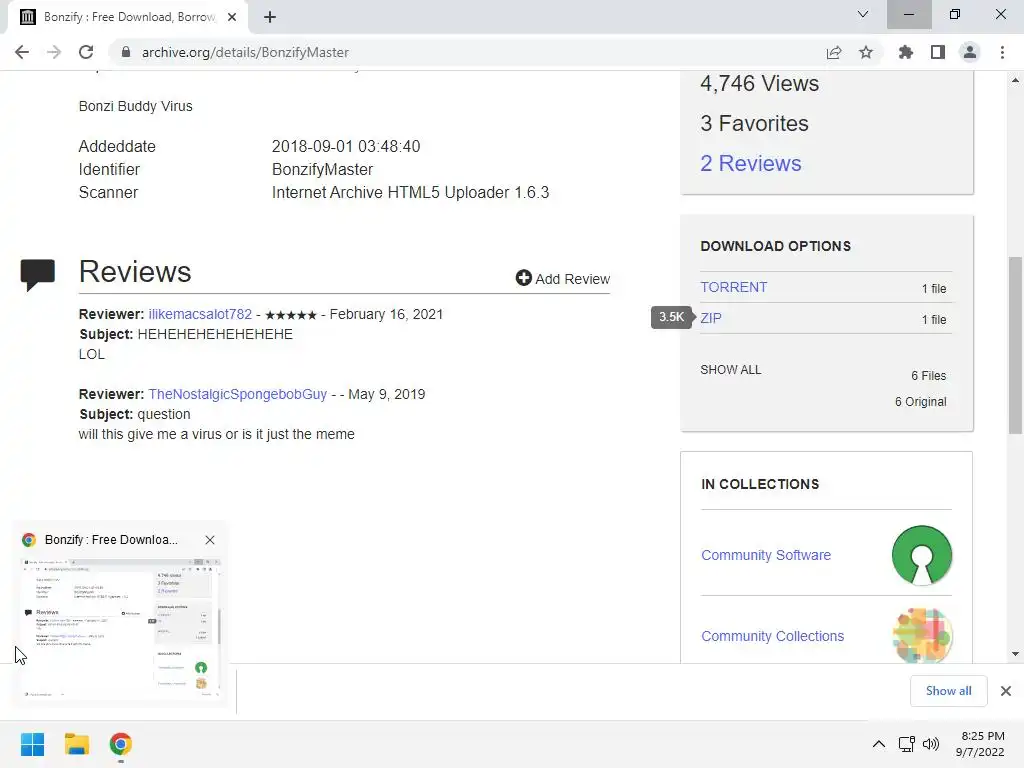Reload the archive.org page
The height and width of the screenshot is (768, 1024).
click(86, 52)
